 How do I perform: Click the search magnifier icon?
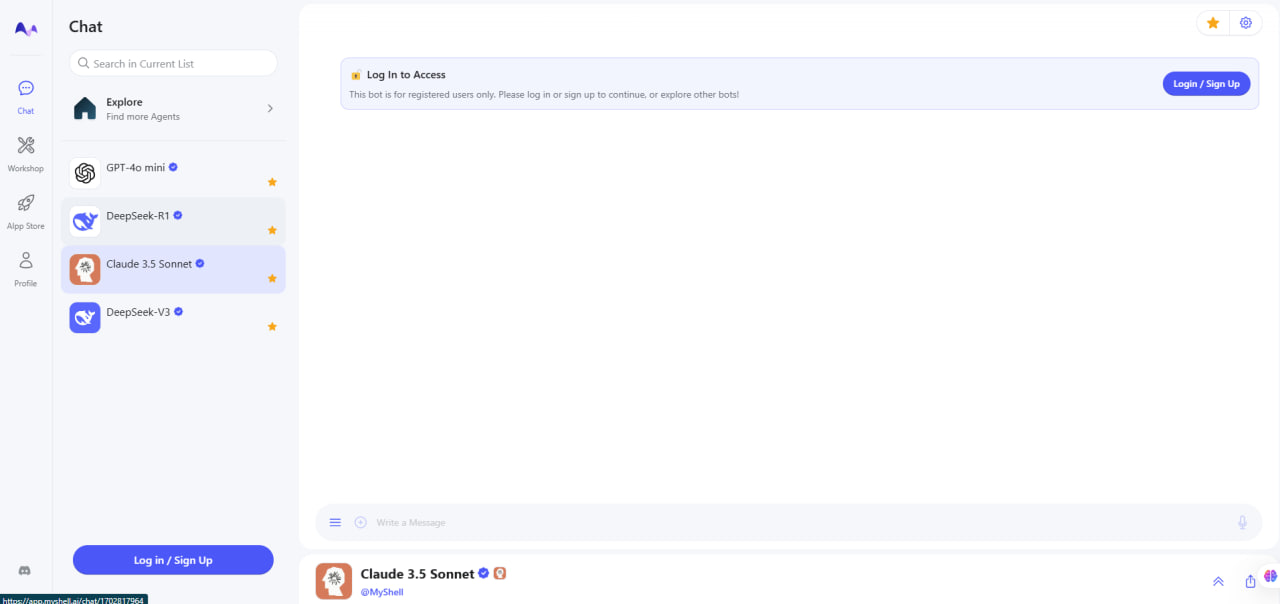pyautogui.click(x=83, y=63)
